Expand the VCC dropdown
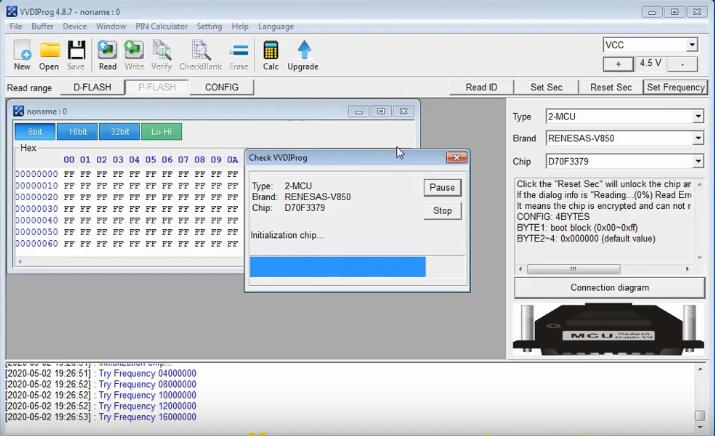This screenshot has height=436, width=715. pyautogui.click(x=692, y=45)
